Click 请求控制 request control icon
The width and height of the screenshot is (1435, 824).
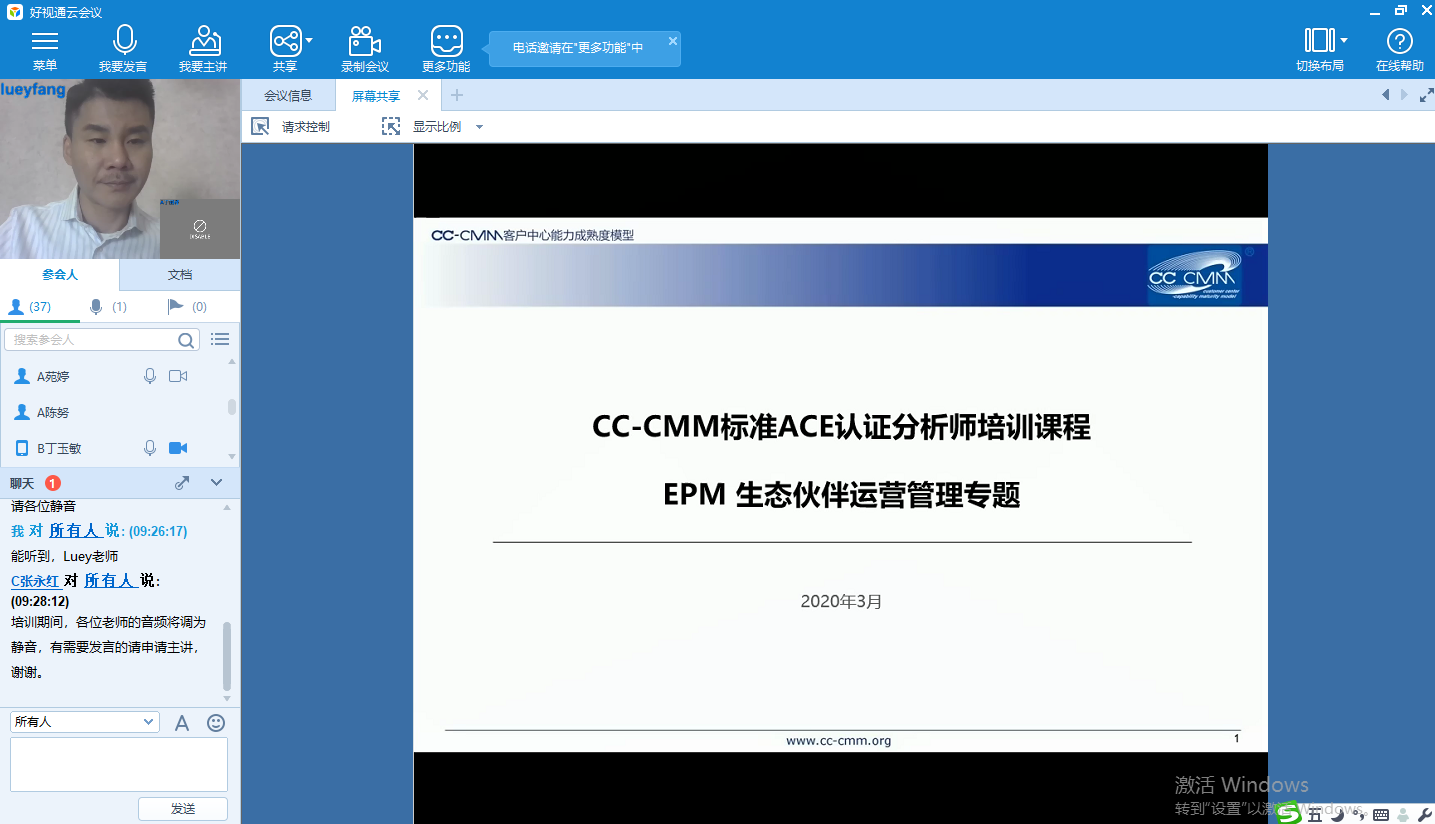click(261, 127)
